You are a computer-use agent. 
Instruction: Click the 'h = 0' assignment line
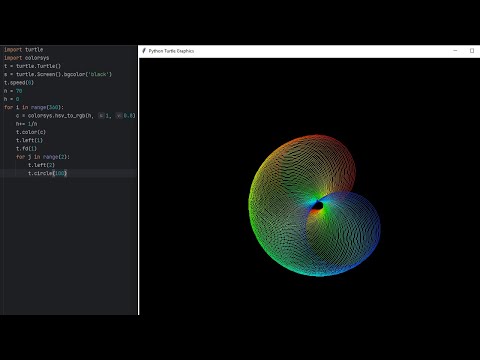[x=12, y=99]
